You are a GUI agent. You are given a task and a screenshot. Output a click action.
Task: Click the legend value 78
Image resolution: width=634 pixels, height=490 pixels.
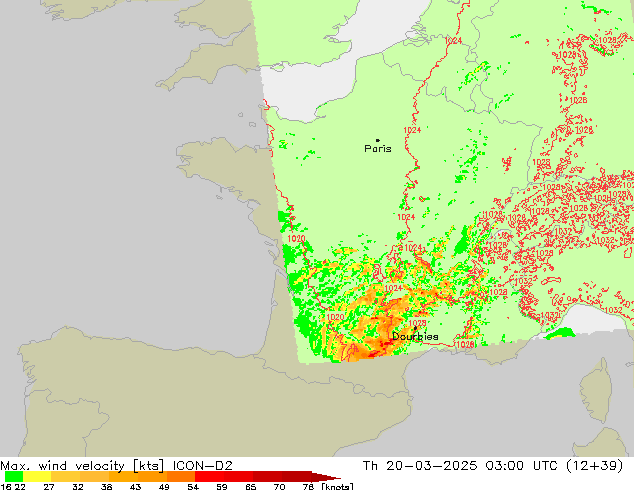point(308,486)
